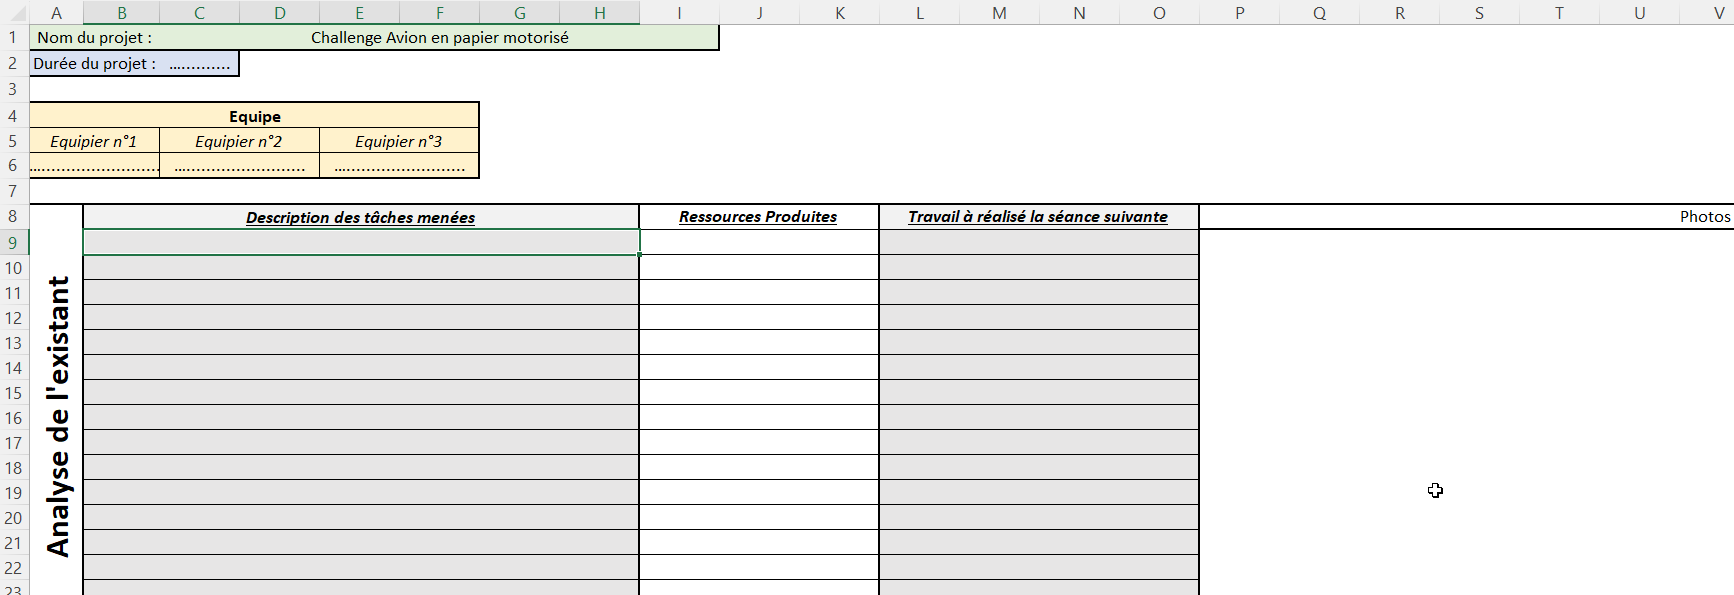1734x595 pixels.
Task: Select the vertical 'Analyse de l'existant' cell
Action: [x=57, y=415]
